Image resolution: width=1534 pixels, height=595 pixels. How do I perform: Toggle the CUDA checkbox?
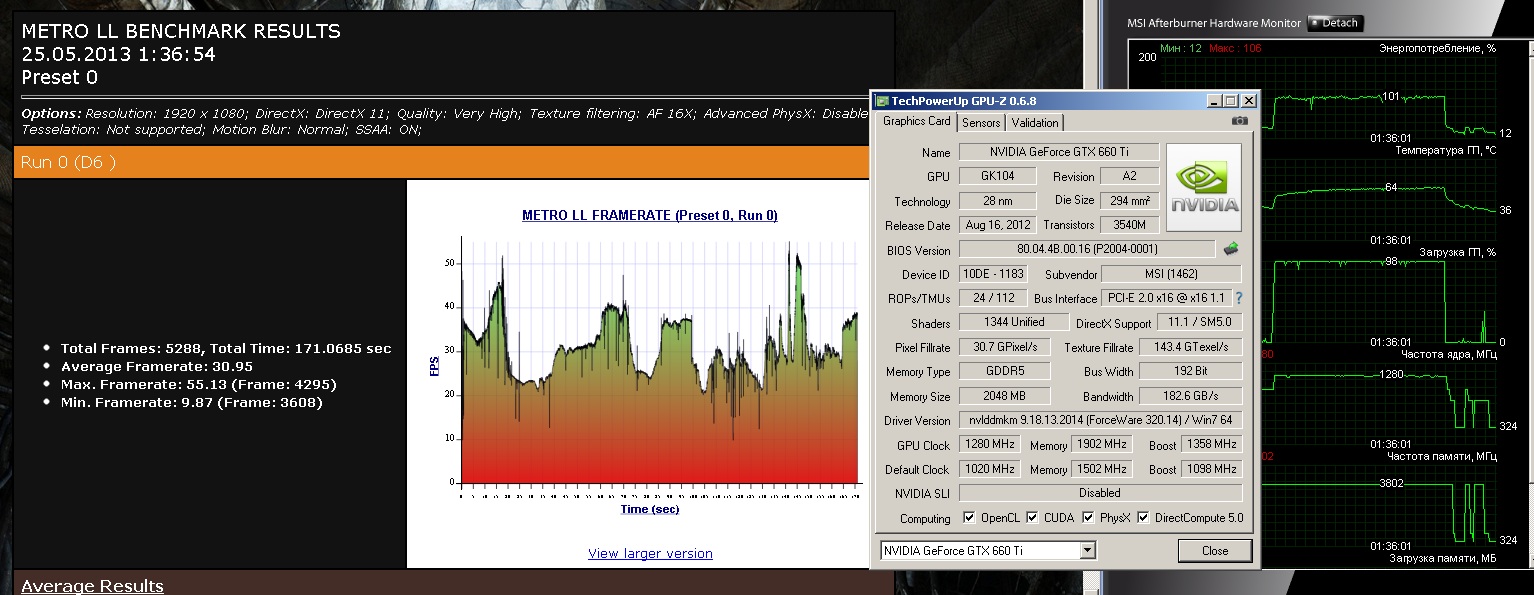click(x=1032, y=518)
